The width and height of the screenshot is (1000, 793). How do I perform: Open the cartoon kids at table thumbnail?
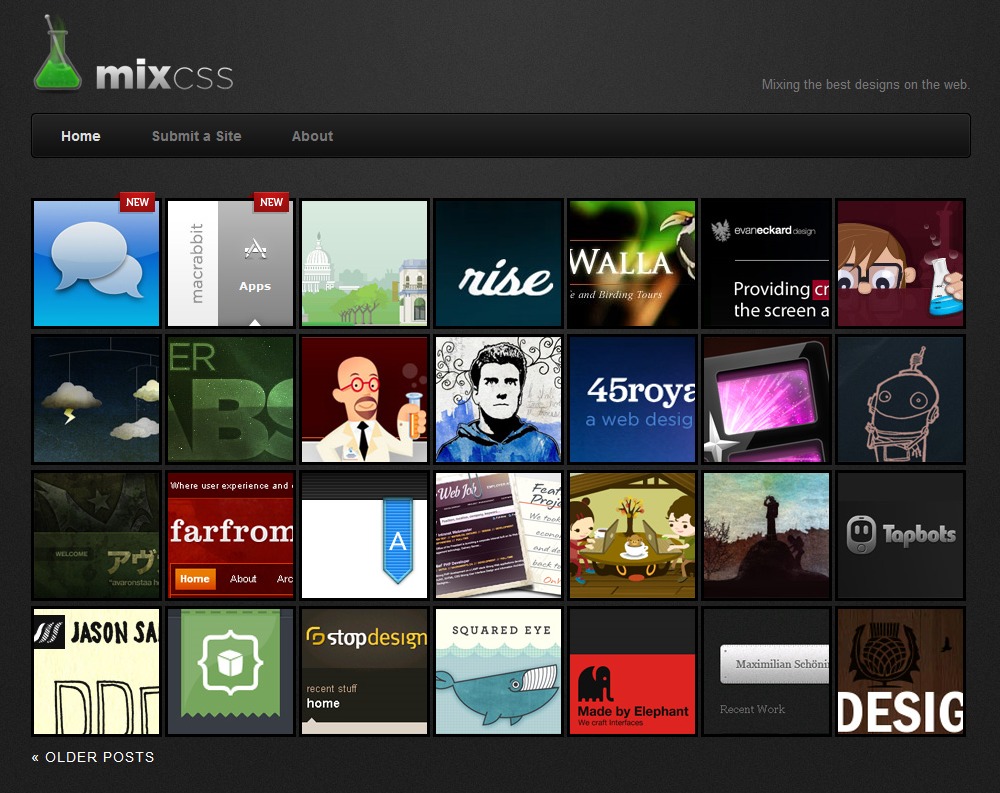tap(632, 535)
